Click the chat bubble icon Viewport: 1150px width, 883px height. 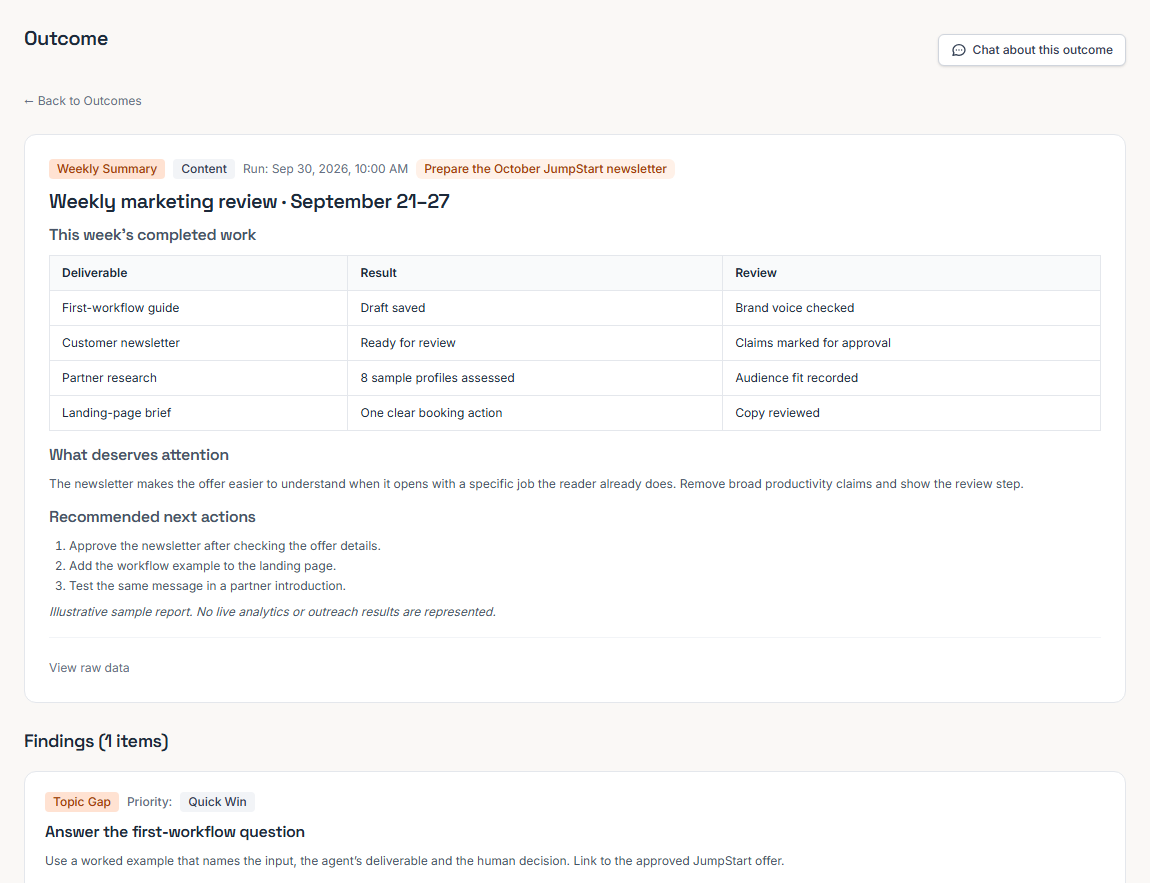pos(959,50)
